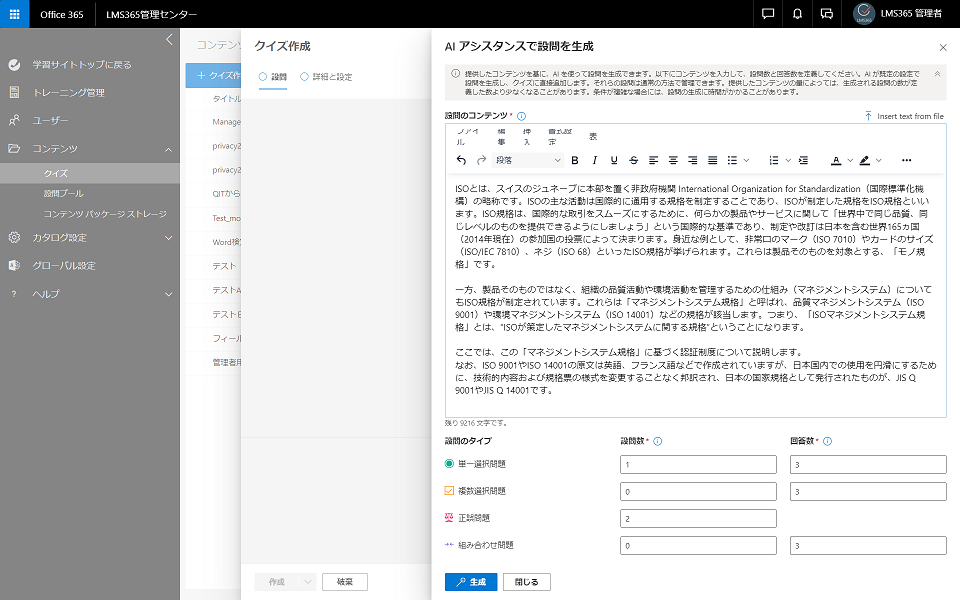
Task: Apply the text color swatch
Action: point(836,160)
